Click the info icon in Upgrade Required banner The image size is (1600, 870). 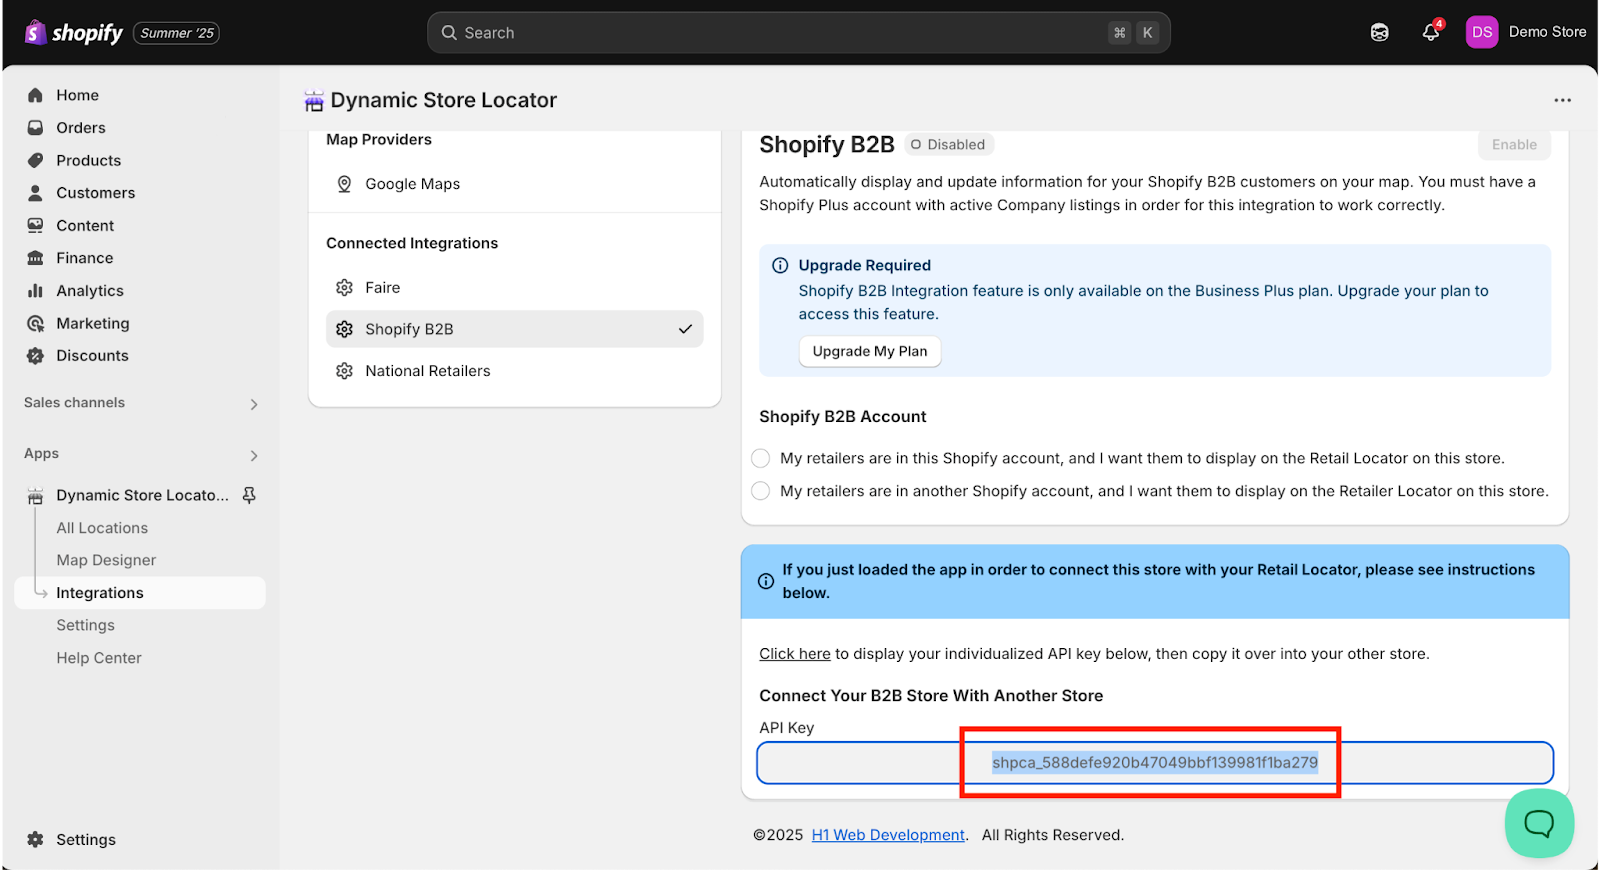pos(780,265)
